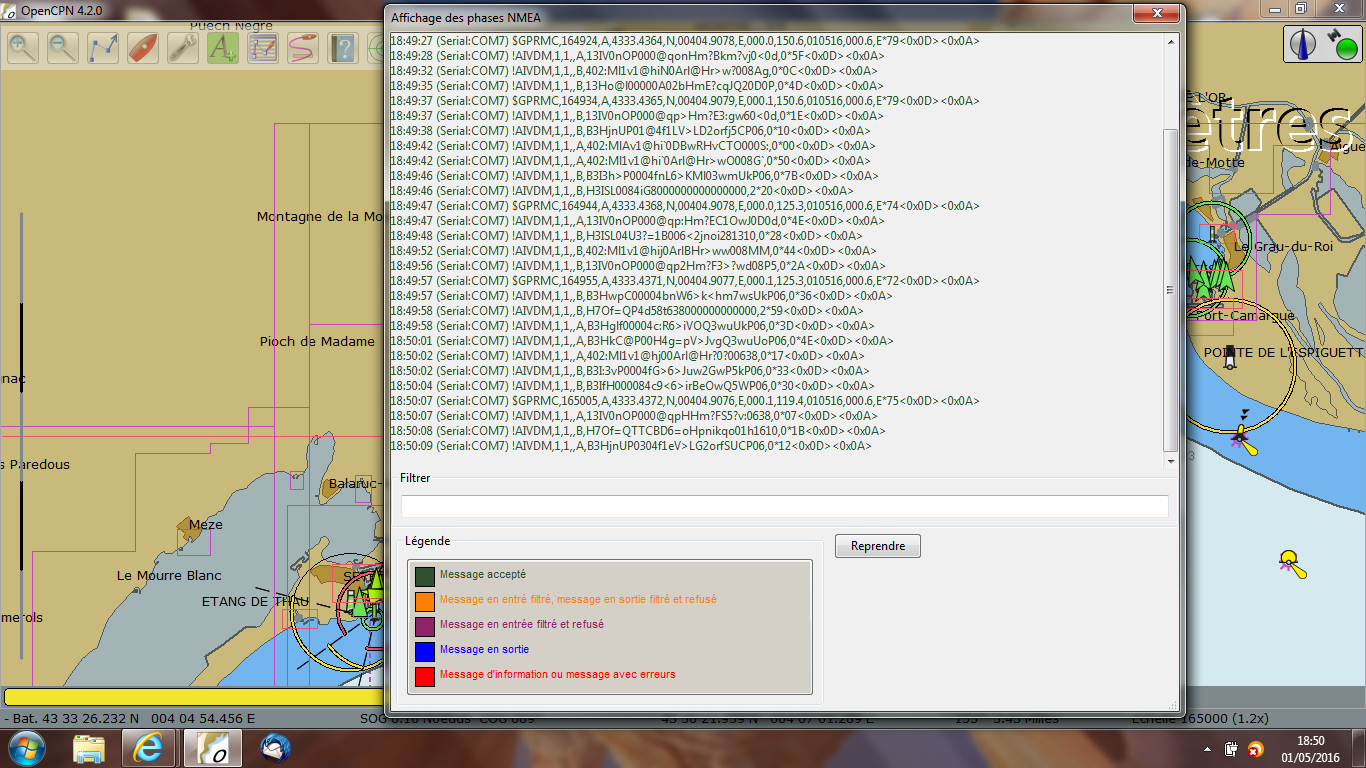Click the zoom out magnifier tool
The height and width of the screenshot is (768, 1366).
(x=63, y=47)
